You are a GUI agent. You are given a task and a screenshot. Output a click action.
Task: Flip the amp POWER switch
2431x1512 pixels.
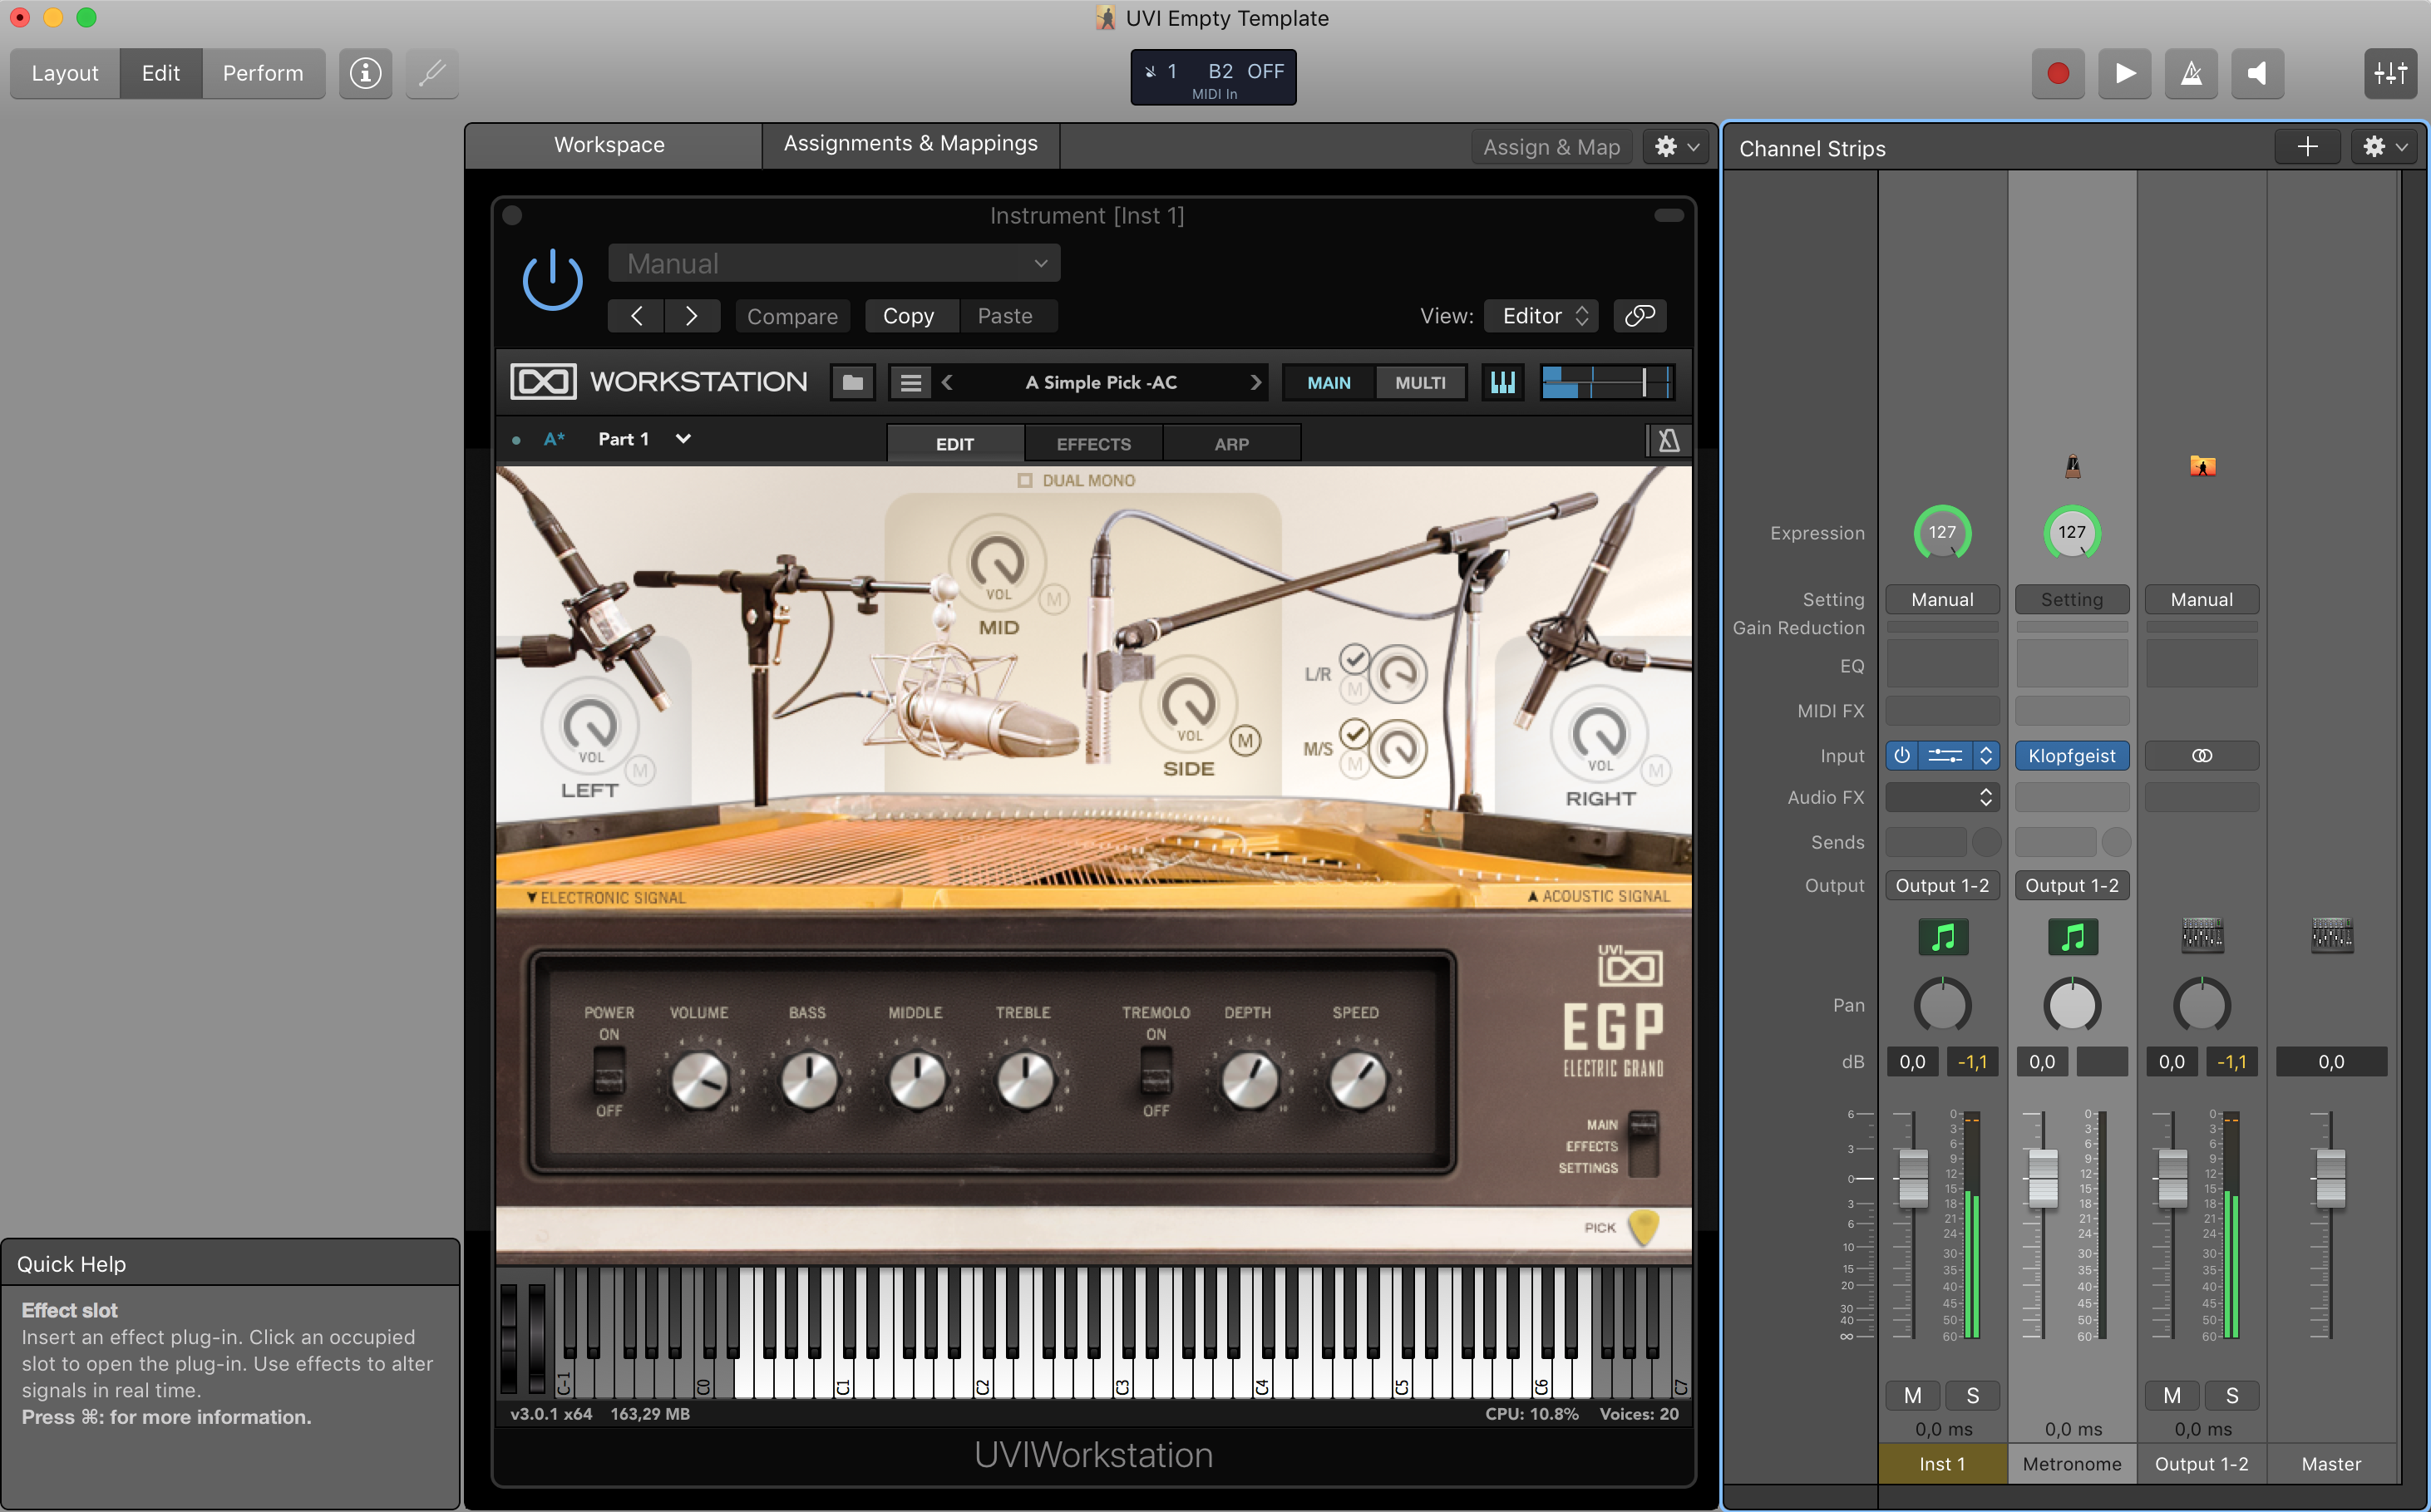point(609,1072)
